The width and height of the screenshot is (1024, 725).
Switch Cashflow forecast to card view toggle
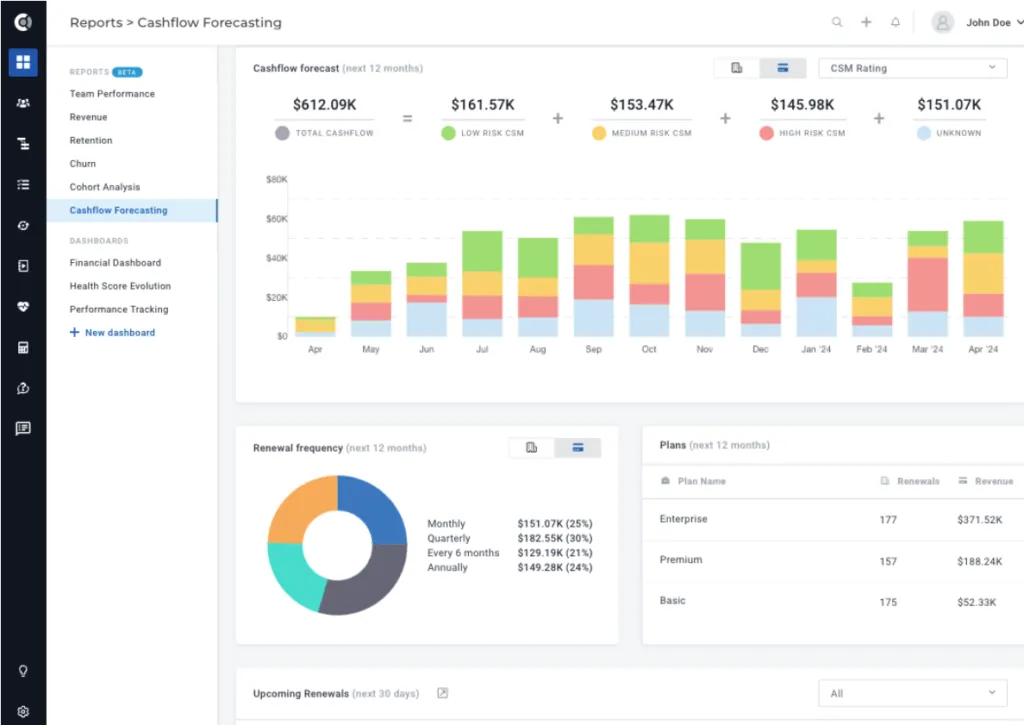(x=782, y=68)
